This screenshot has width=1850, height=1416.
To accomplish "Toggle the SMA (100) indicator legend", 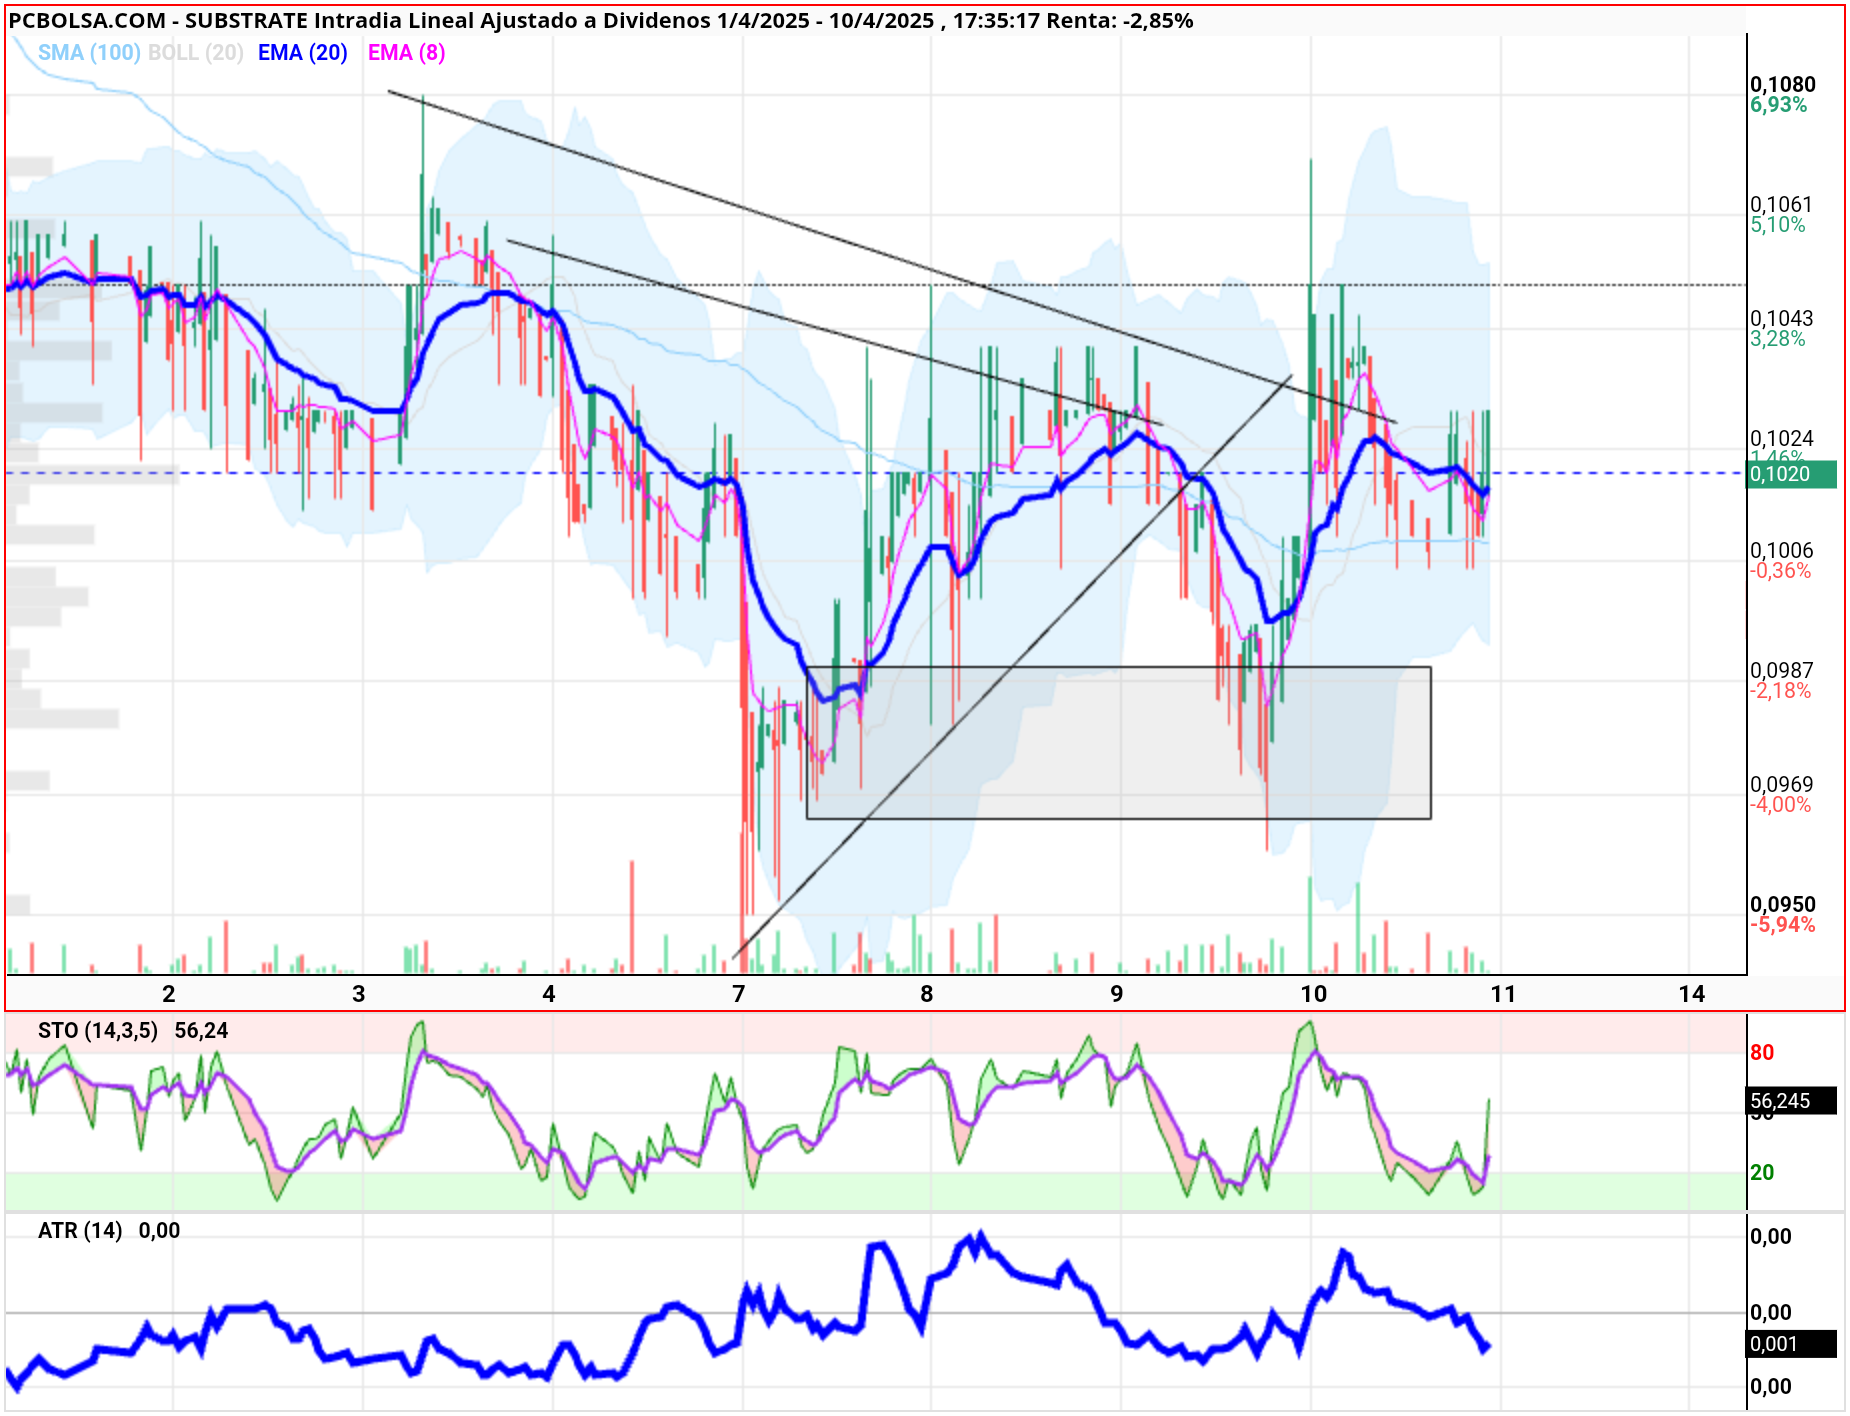I will (89, 53).
